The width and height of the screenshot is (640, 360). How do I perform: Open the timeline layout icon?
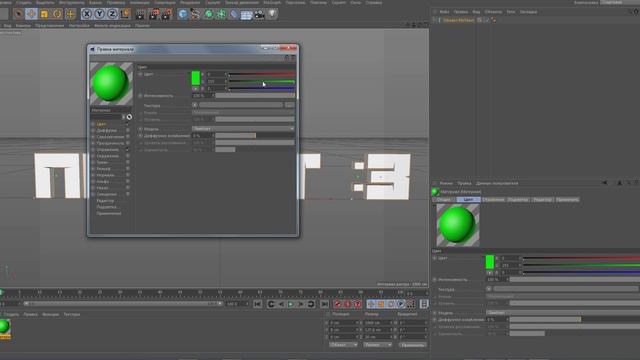point(424,304)
